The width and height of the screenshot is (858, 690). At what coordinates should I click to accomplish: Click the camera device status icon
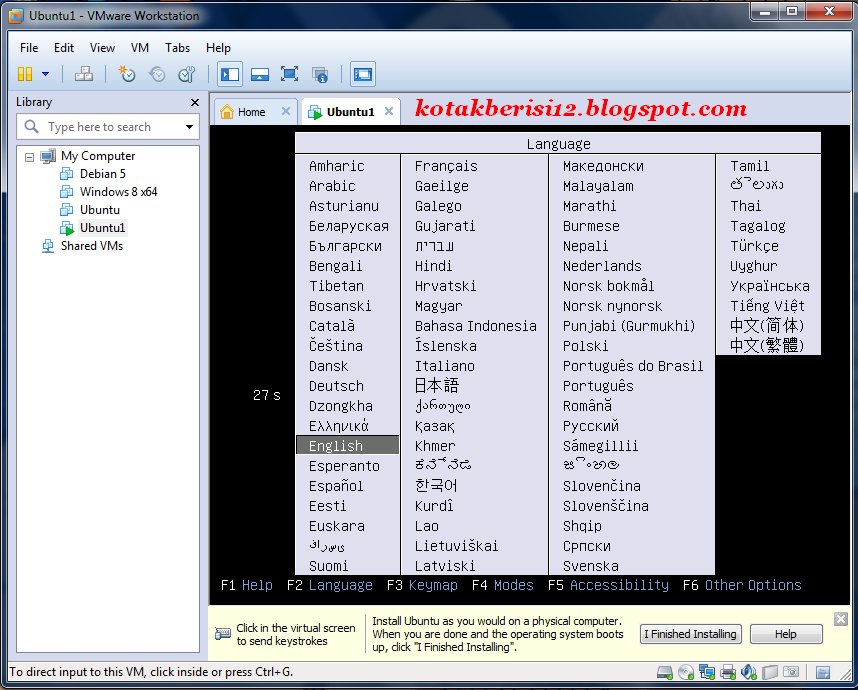pos(791,672)
